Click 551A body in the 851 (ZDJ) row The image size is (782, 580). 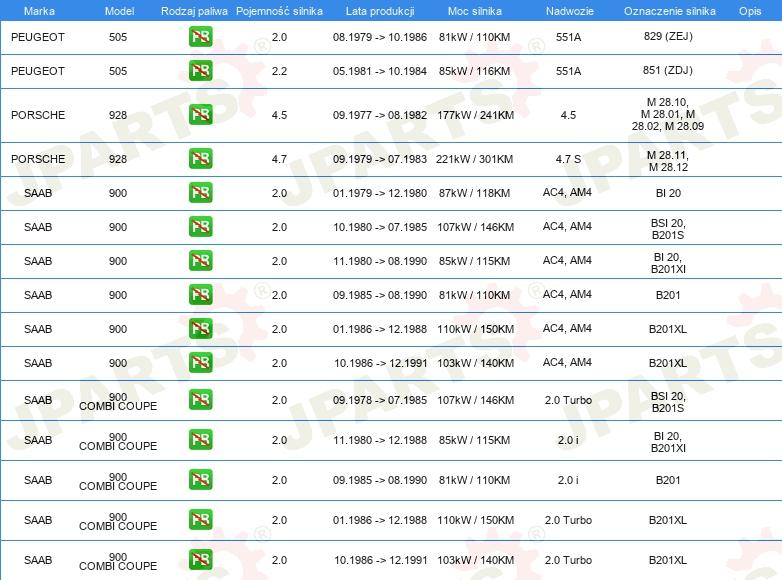[x=568, y=71]
